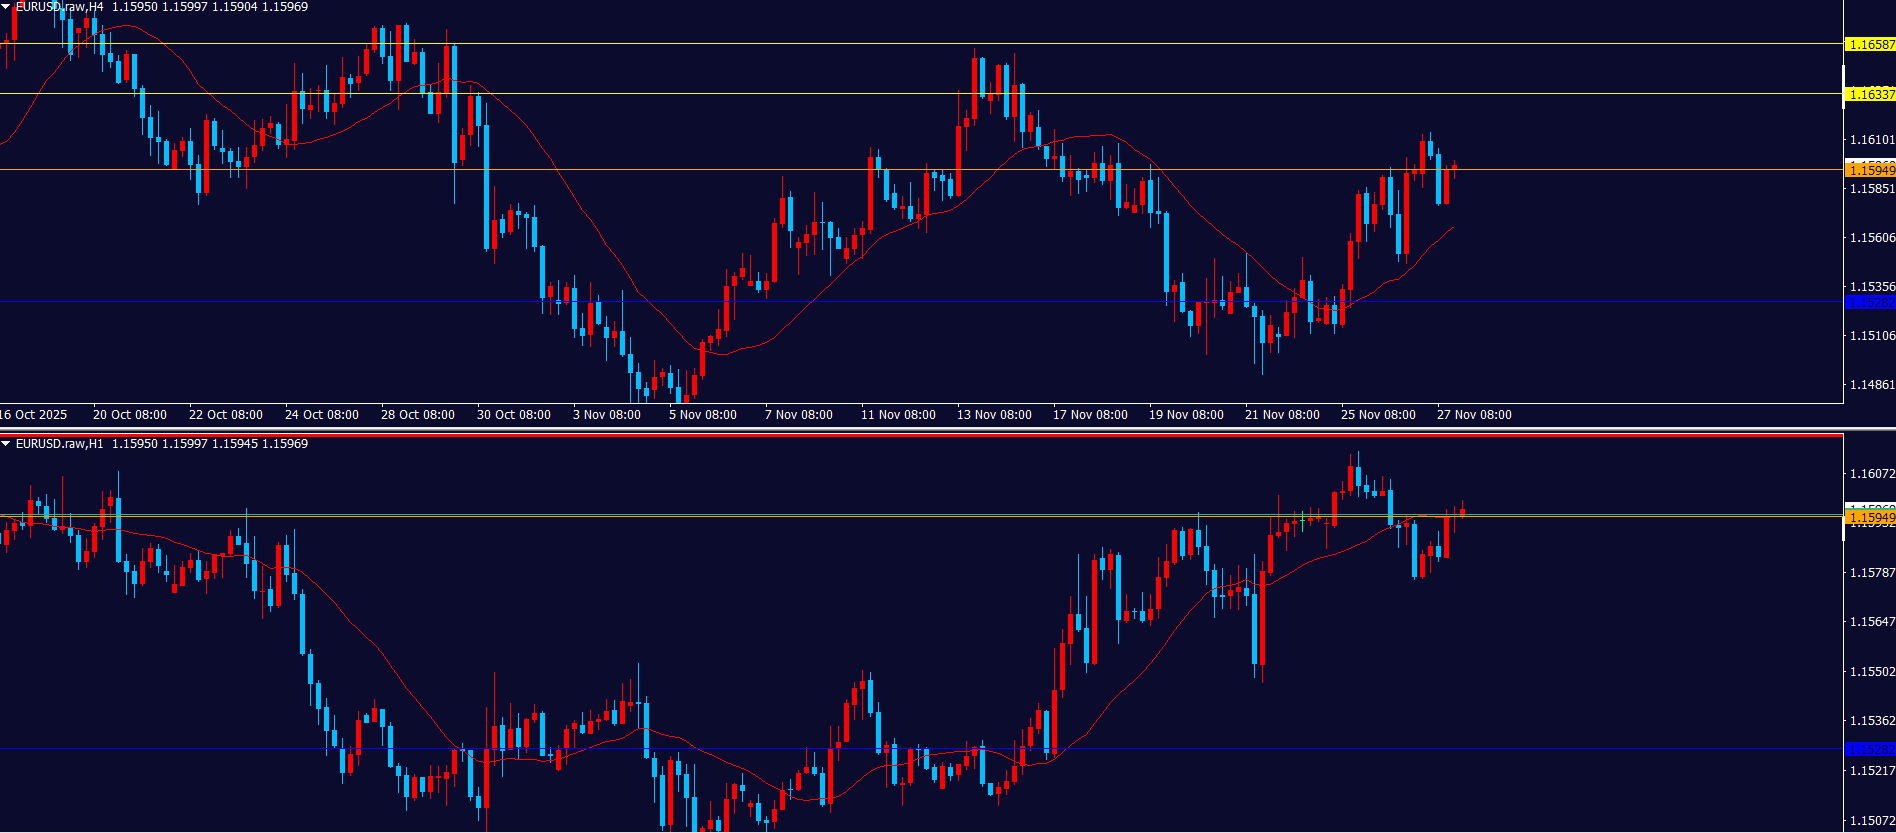
Task: Click the 16 Oct 2025 date label
Action: tap(34, 415)
